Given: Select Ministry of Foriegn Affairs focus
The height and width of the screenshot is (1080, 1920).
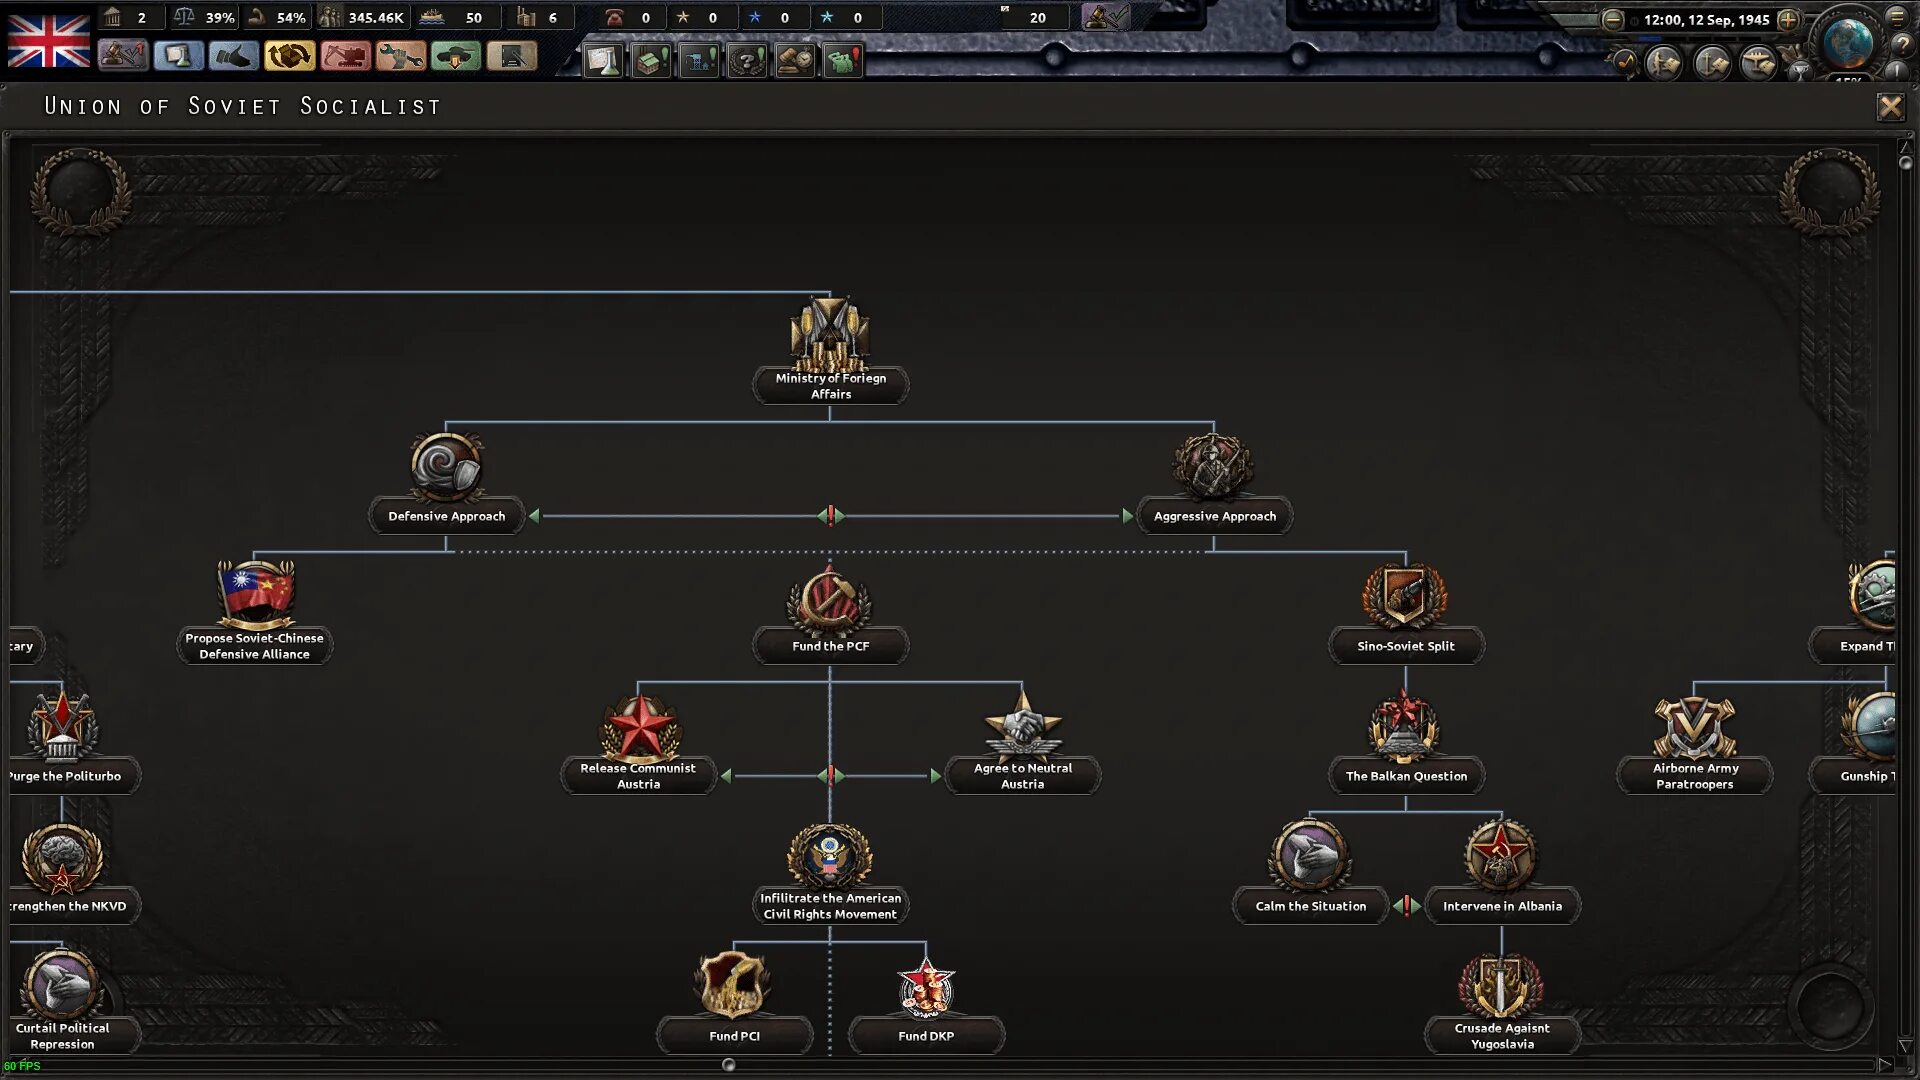Looking at the screenshot, I should (x=830, y=350).
